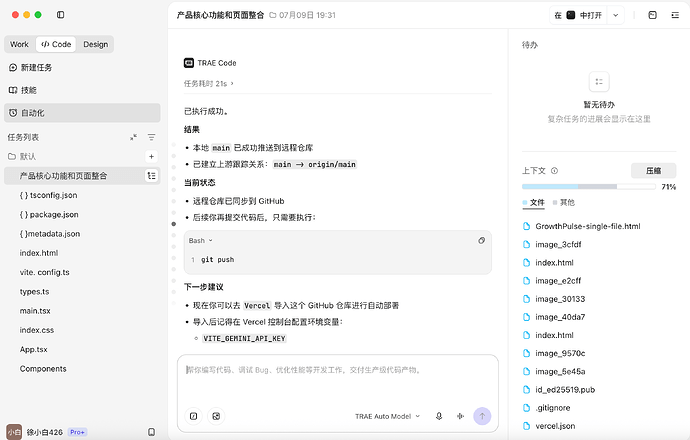Open the Bash language dropdown
690x440 pixels.
(201, 241)
